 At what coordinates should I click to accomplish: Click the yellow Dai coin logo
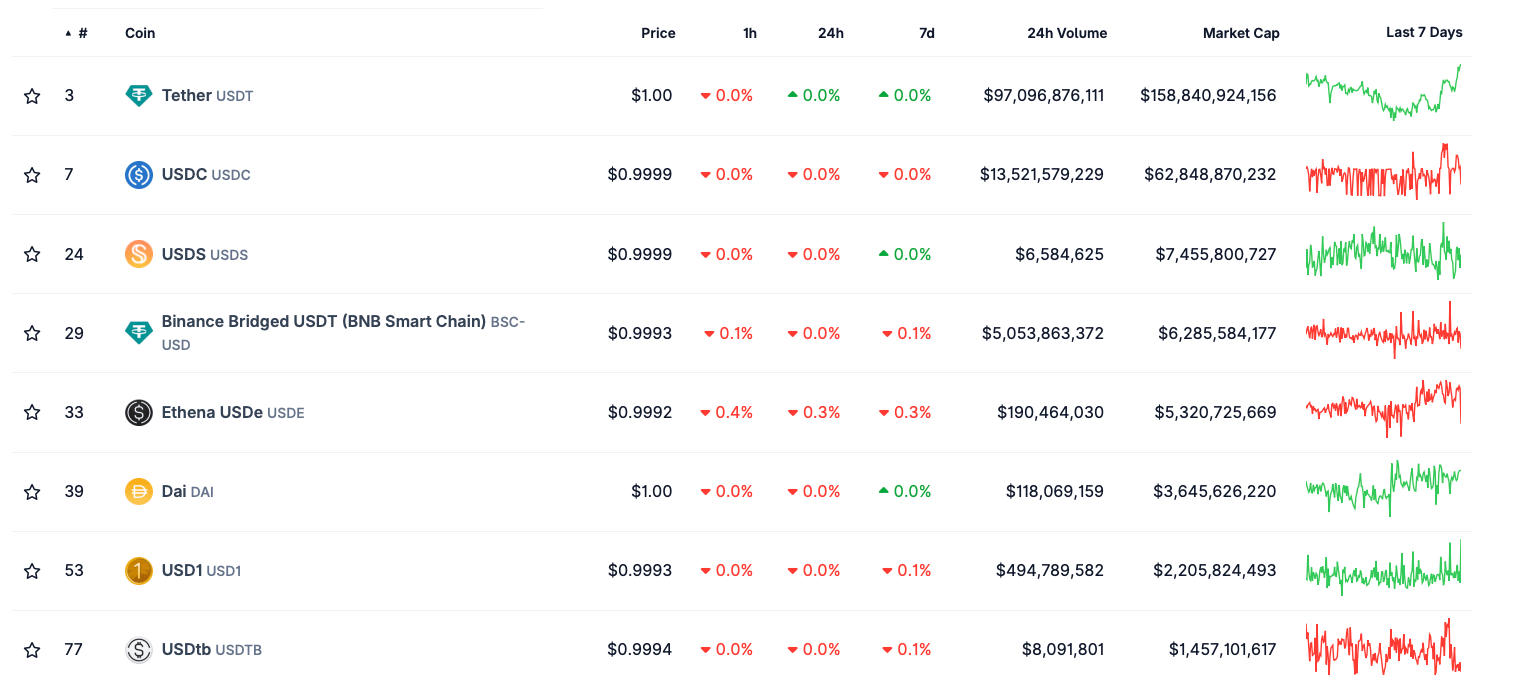pos(139,492)
